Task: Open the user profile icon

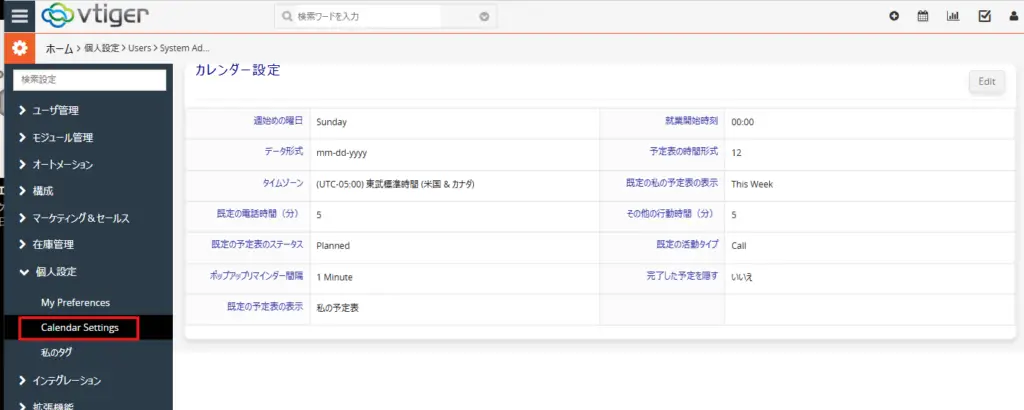Action: (1013, 16)
